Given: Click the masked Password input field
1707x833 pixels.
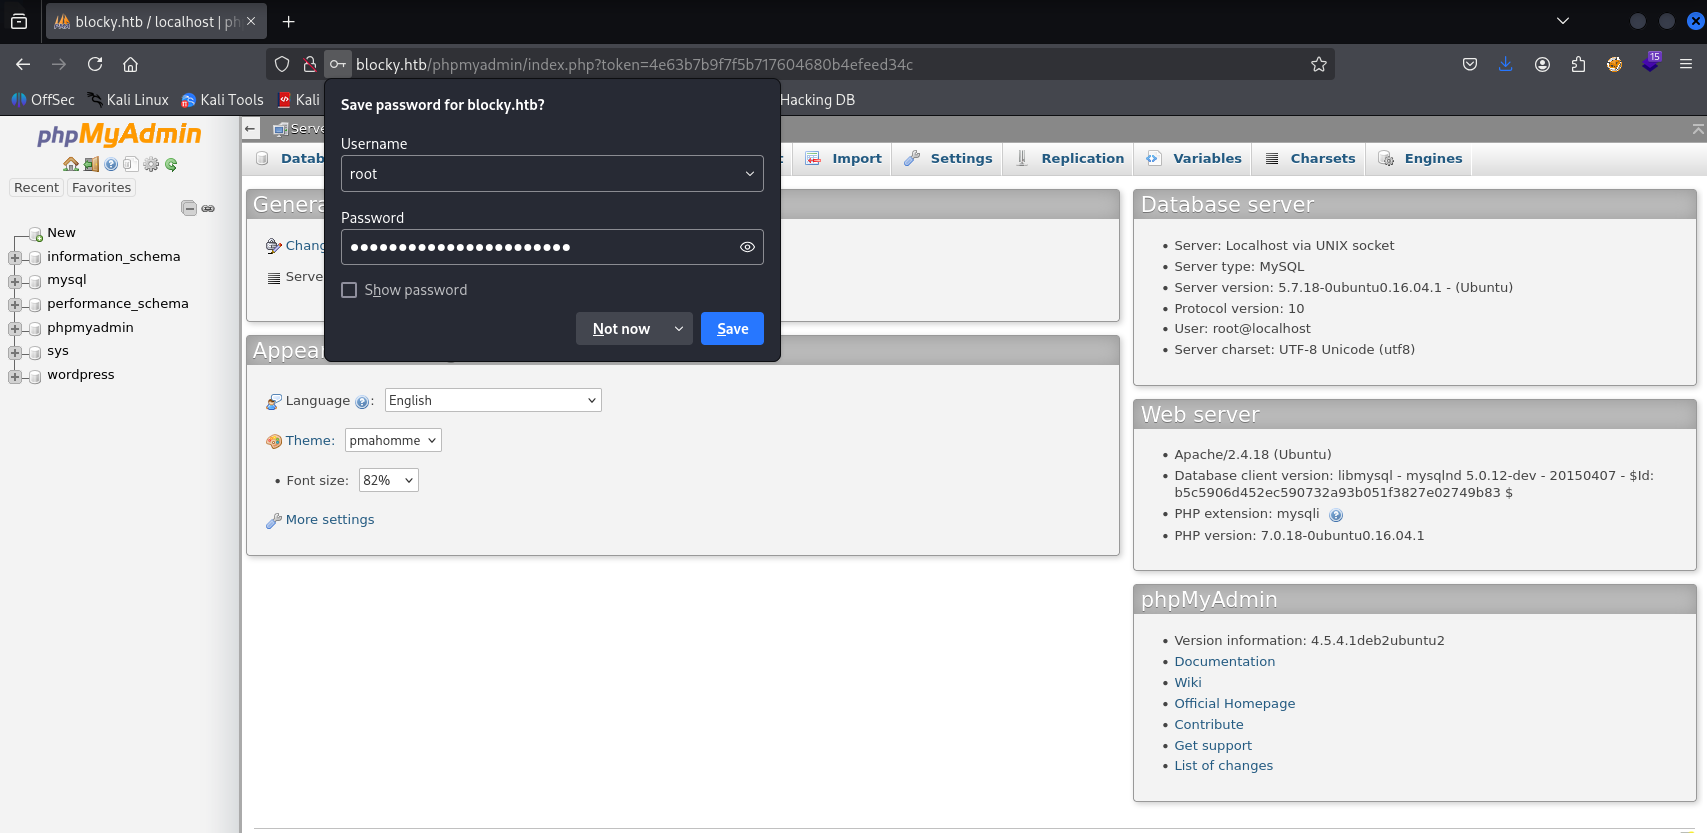Looking at the screenshot, I should pyautogui.click(x=552, y=247).
